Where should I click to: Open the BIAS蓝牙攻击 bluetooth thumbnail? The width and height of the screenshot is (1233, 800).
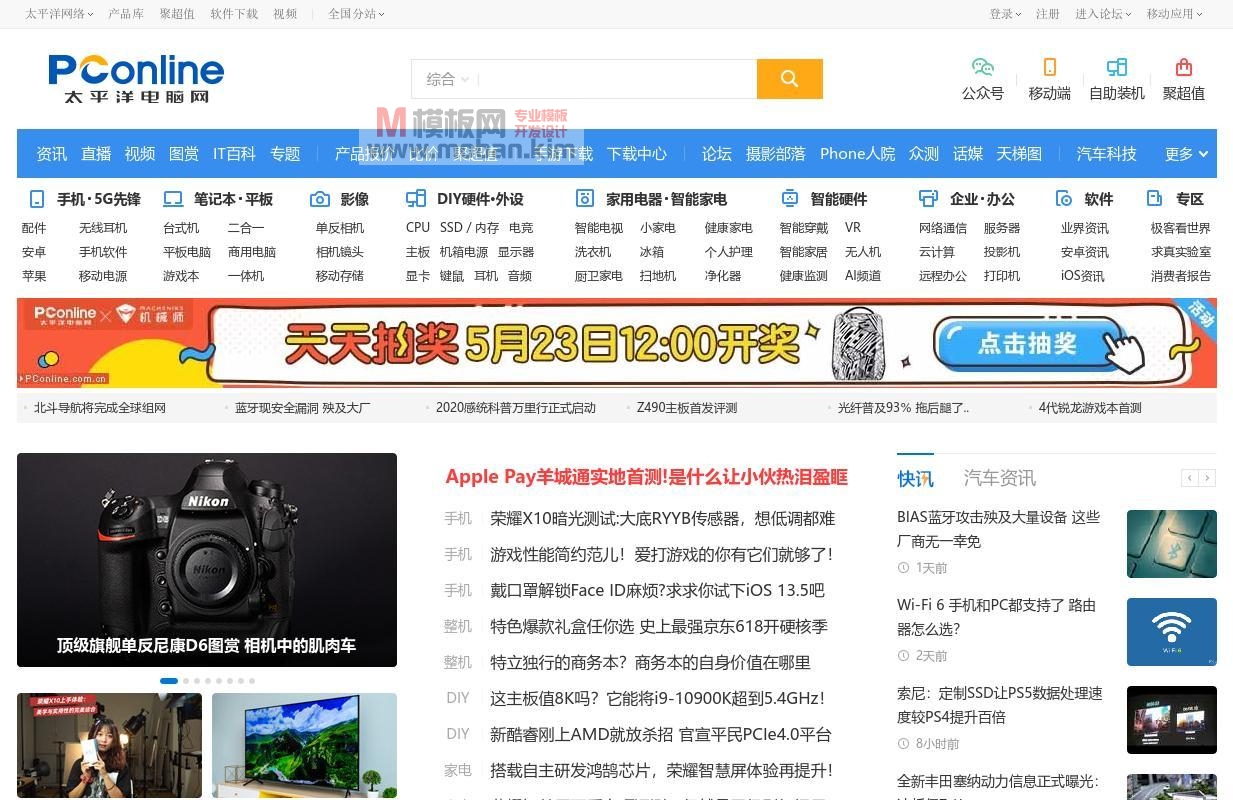1172,544
